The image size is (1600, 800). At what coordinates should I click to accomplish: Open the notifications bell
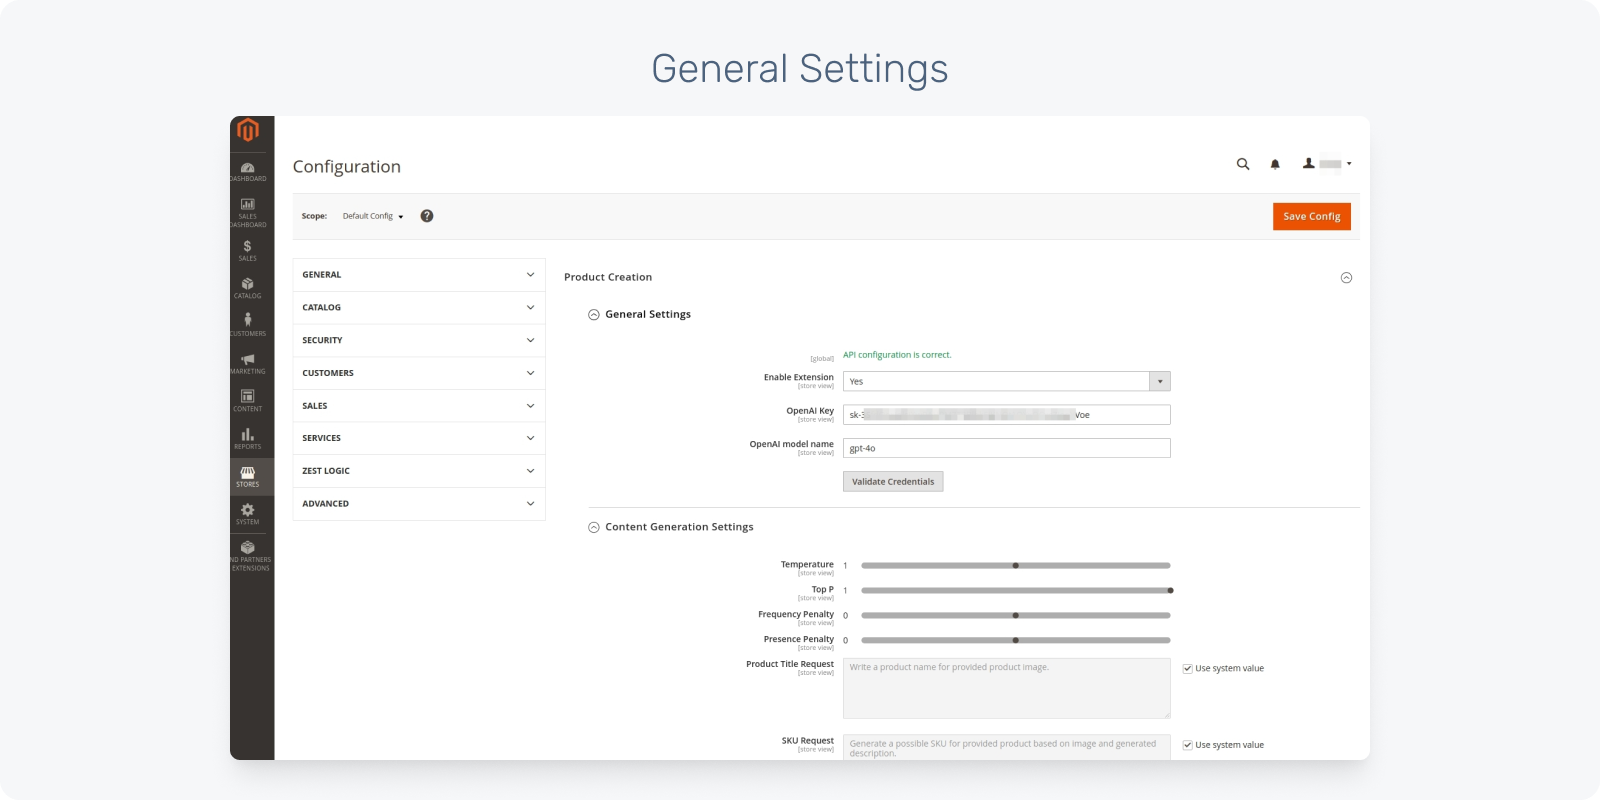click(x=1275, y=164)
